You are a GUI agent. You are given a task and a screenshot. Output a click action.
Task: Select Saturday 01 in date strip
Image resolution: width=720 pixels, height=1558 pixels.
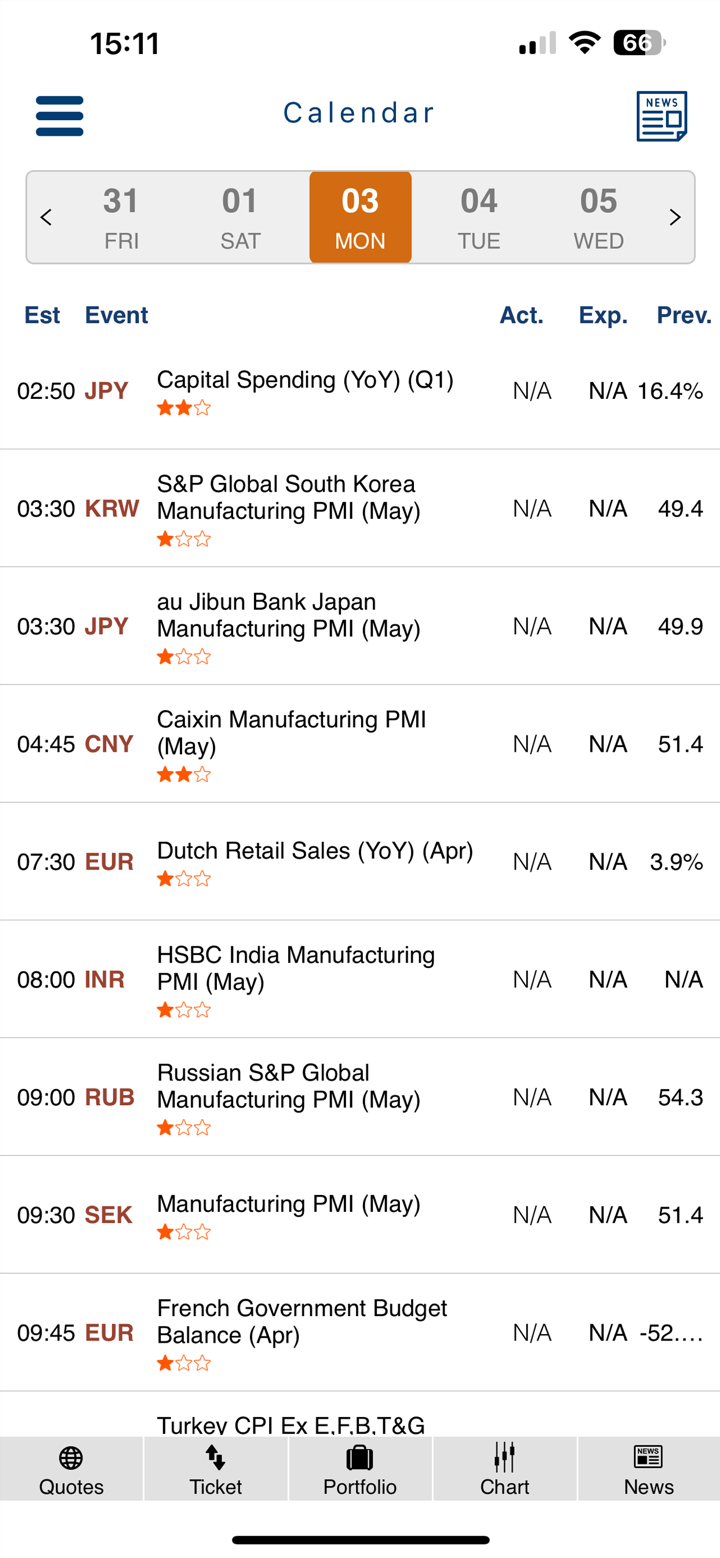[240, 217]
